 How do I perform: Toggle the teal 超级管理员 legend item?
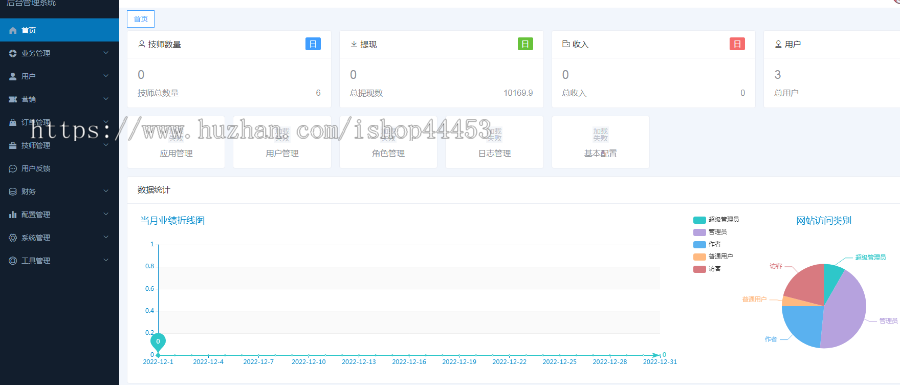716,220
